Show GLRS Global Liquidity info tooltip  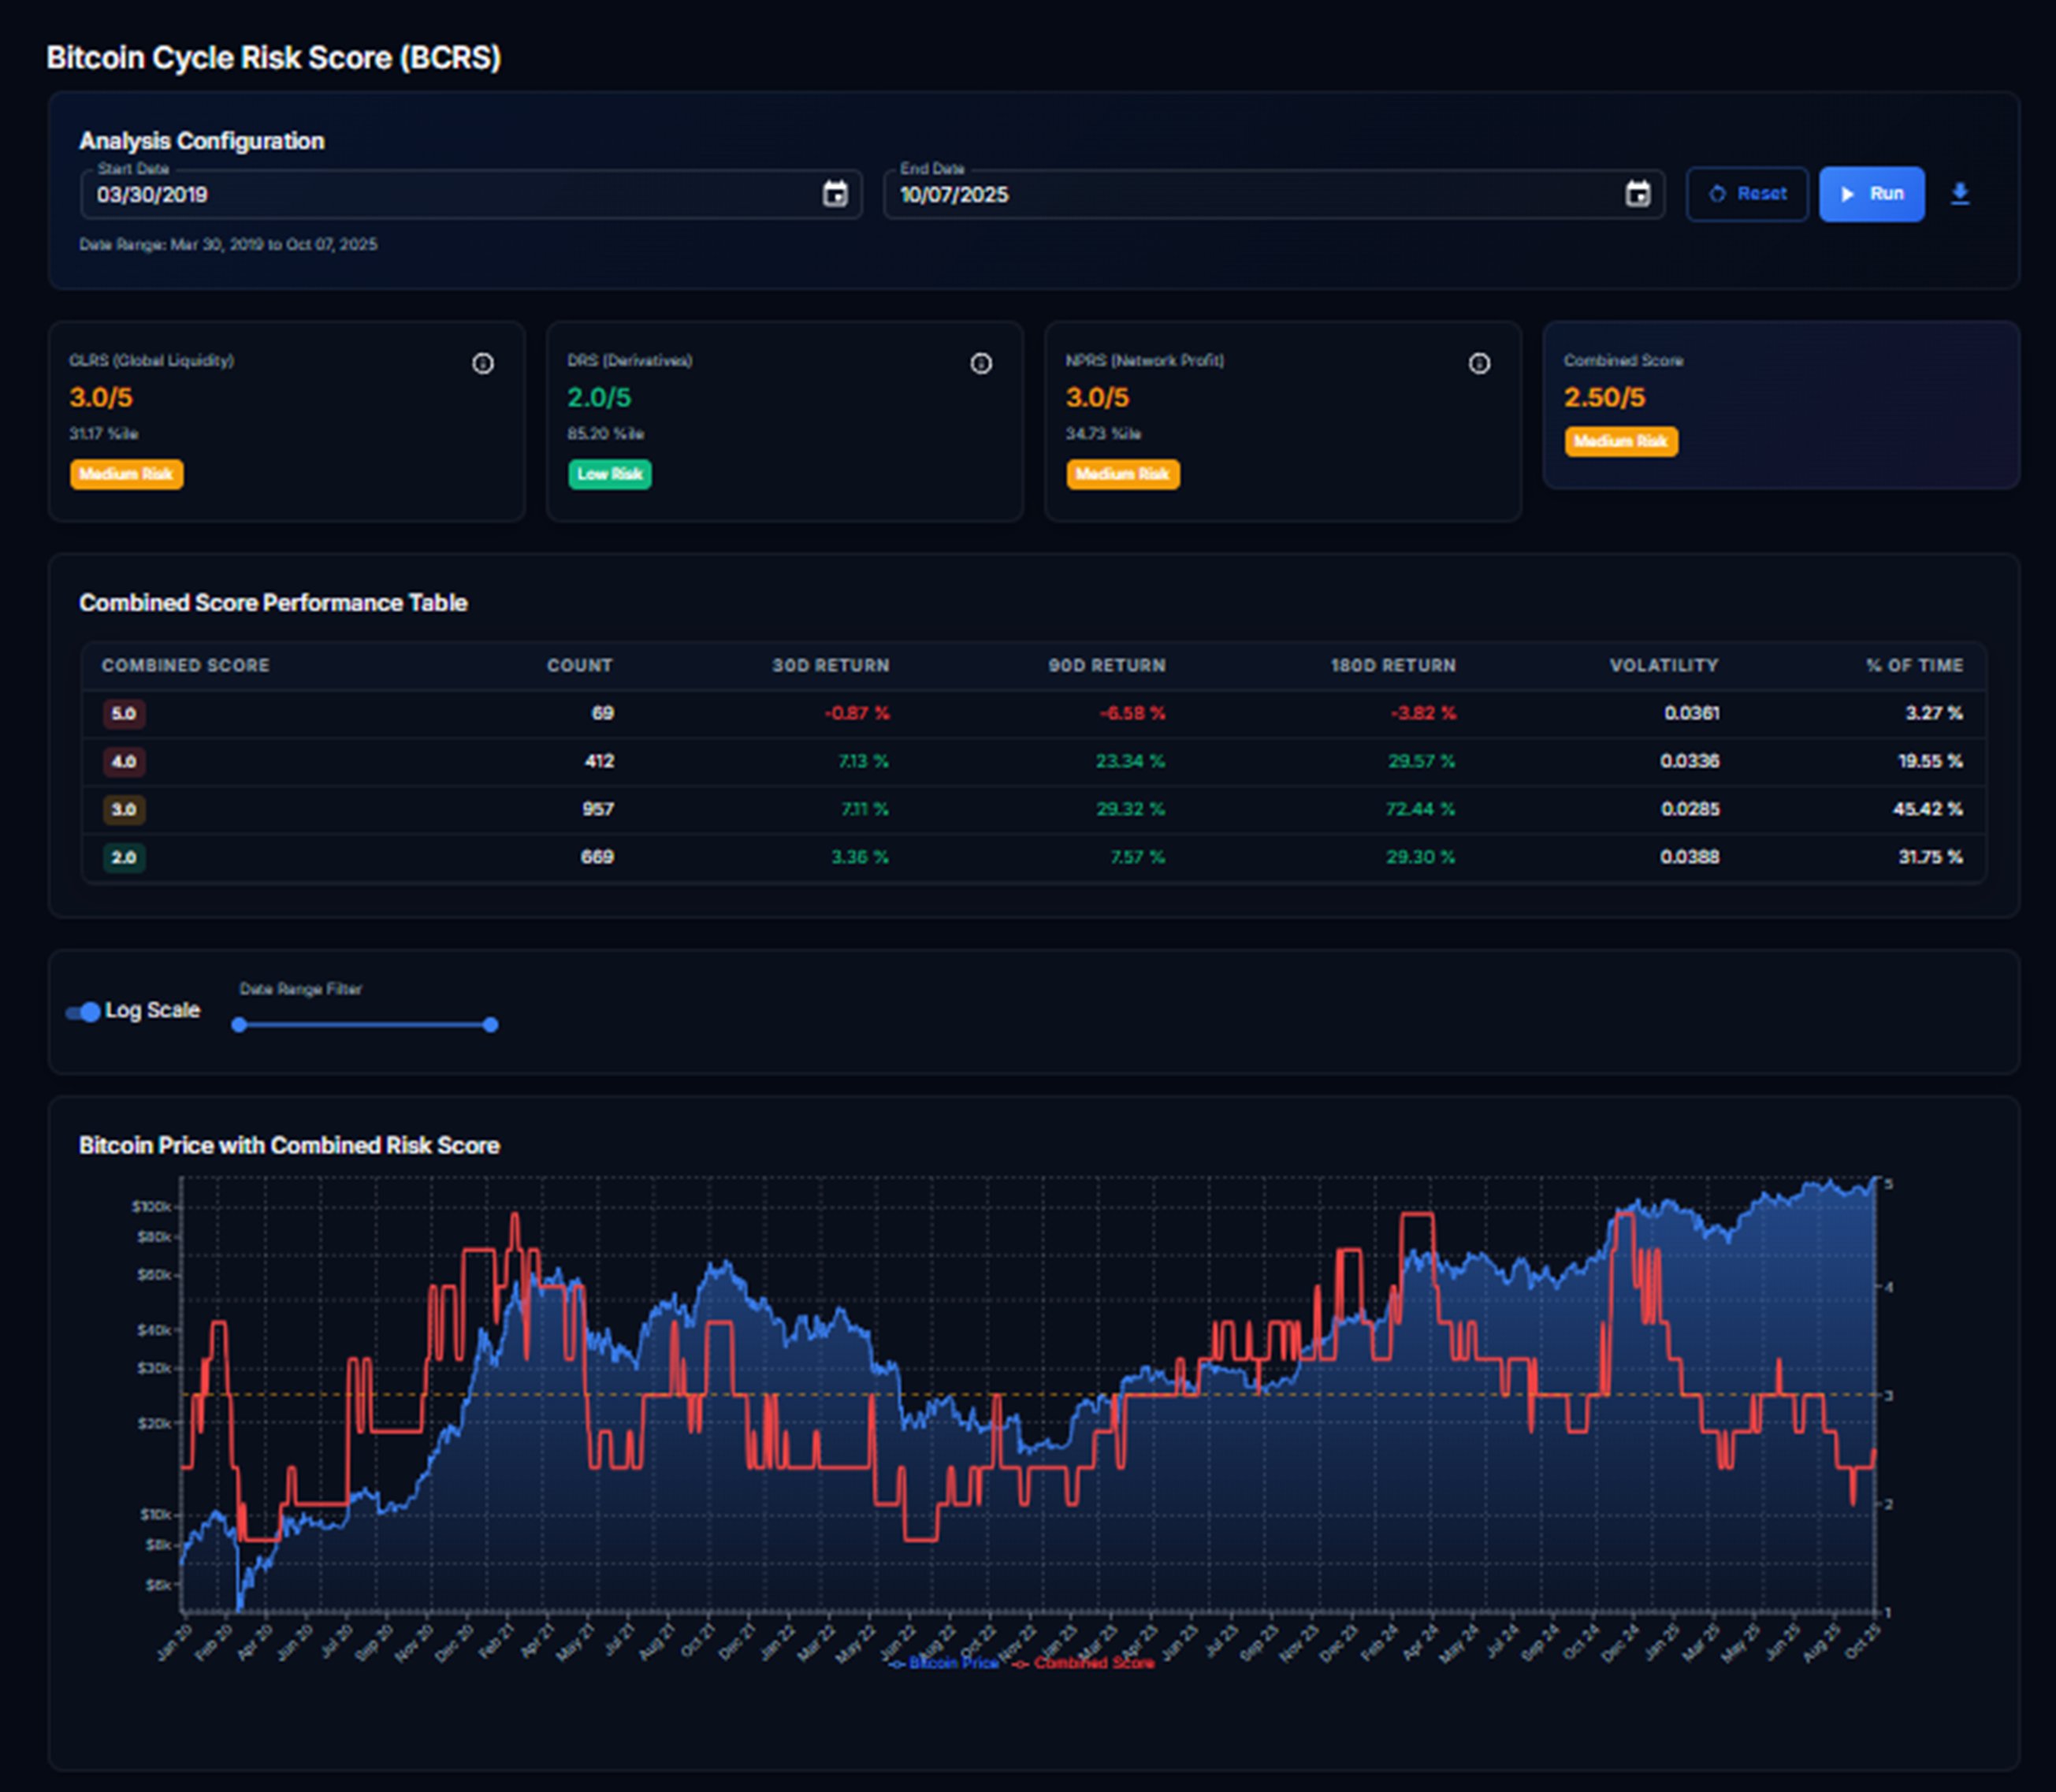(x=483, y=364)
